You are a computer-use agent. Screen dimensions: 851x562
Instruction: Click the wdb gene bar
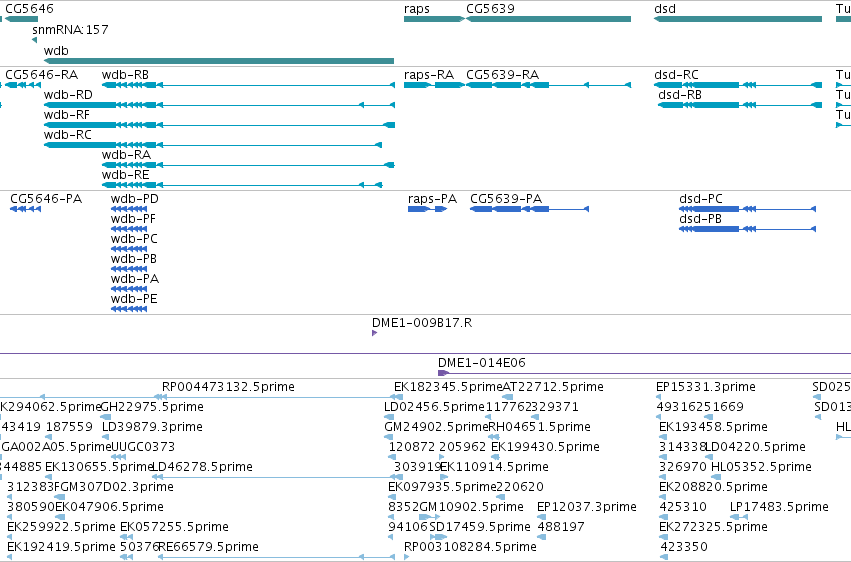[x=219, y=61]
